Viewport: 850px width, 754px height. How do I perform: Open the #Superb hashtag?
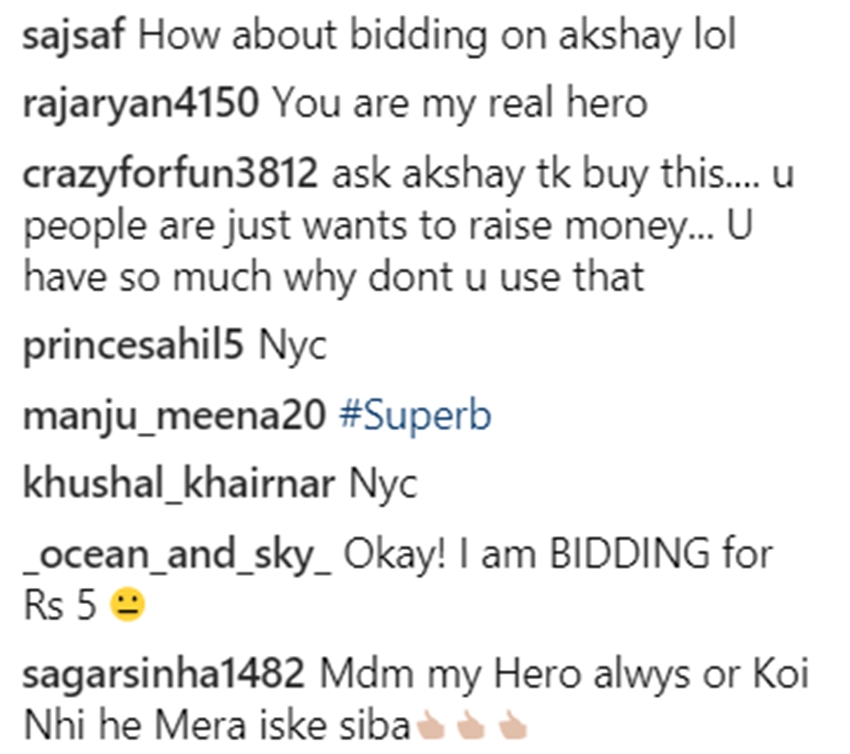point(415,415)
